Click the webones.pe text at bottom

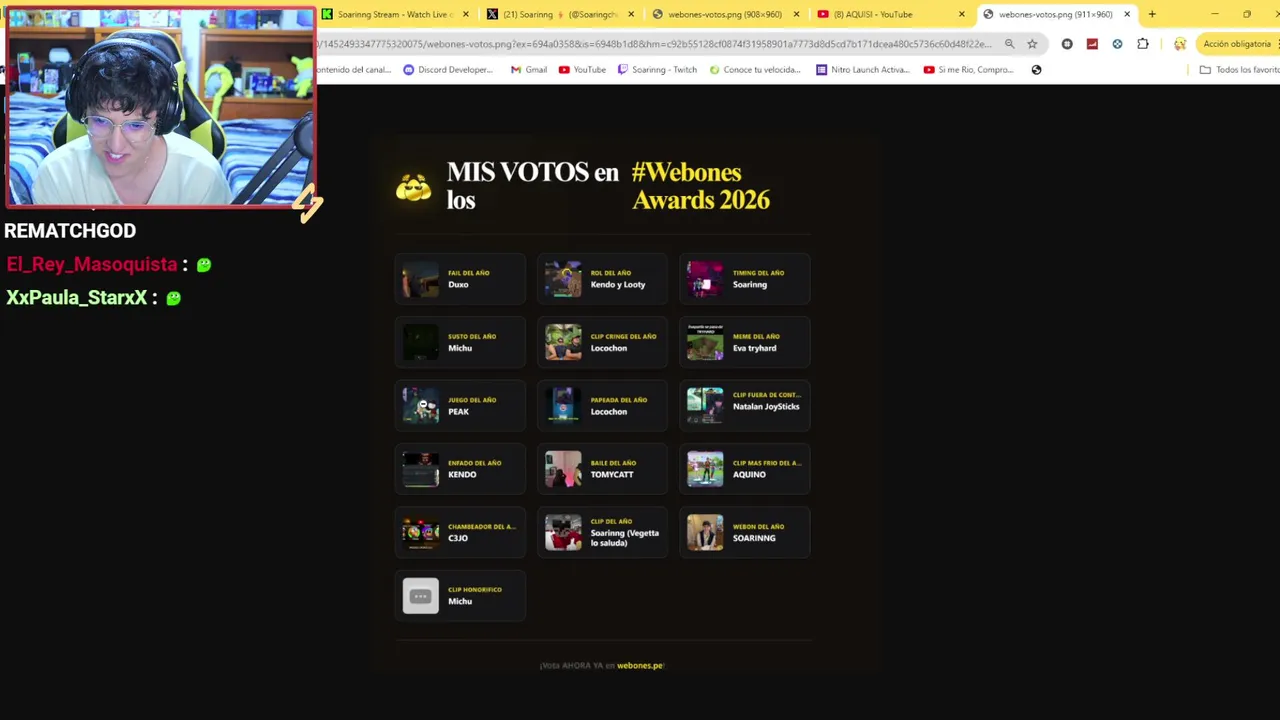(x=640, y=665)
